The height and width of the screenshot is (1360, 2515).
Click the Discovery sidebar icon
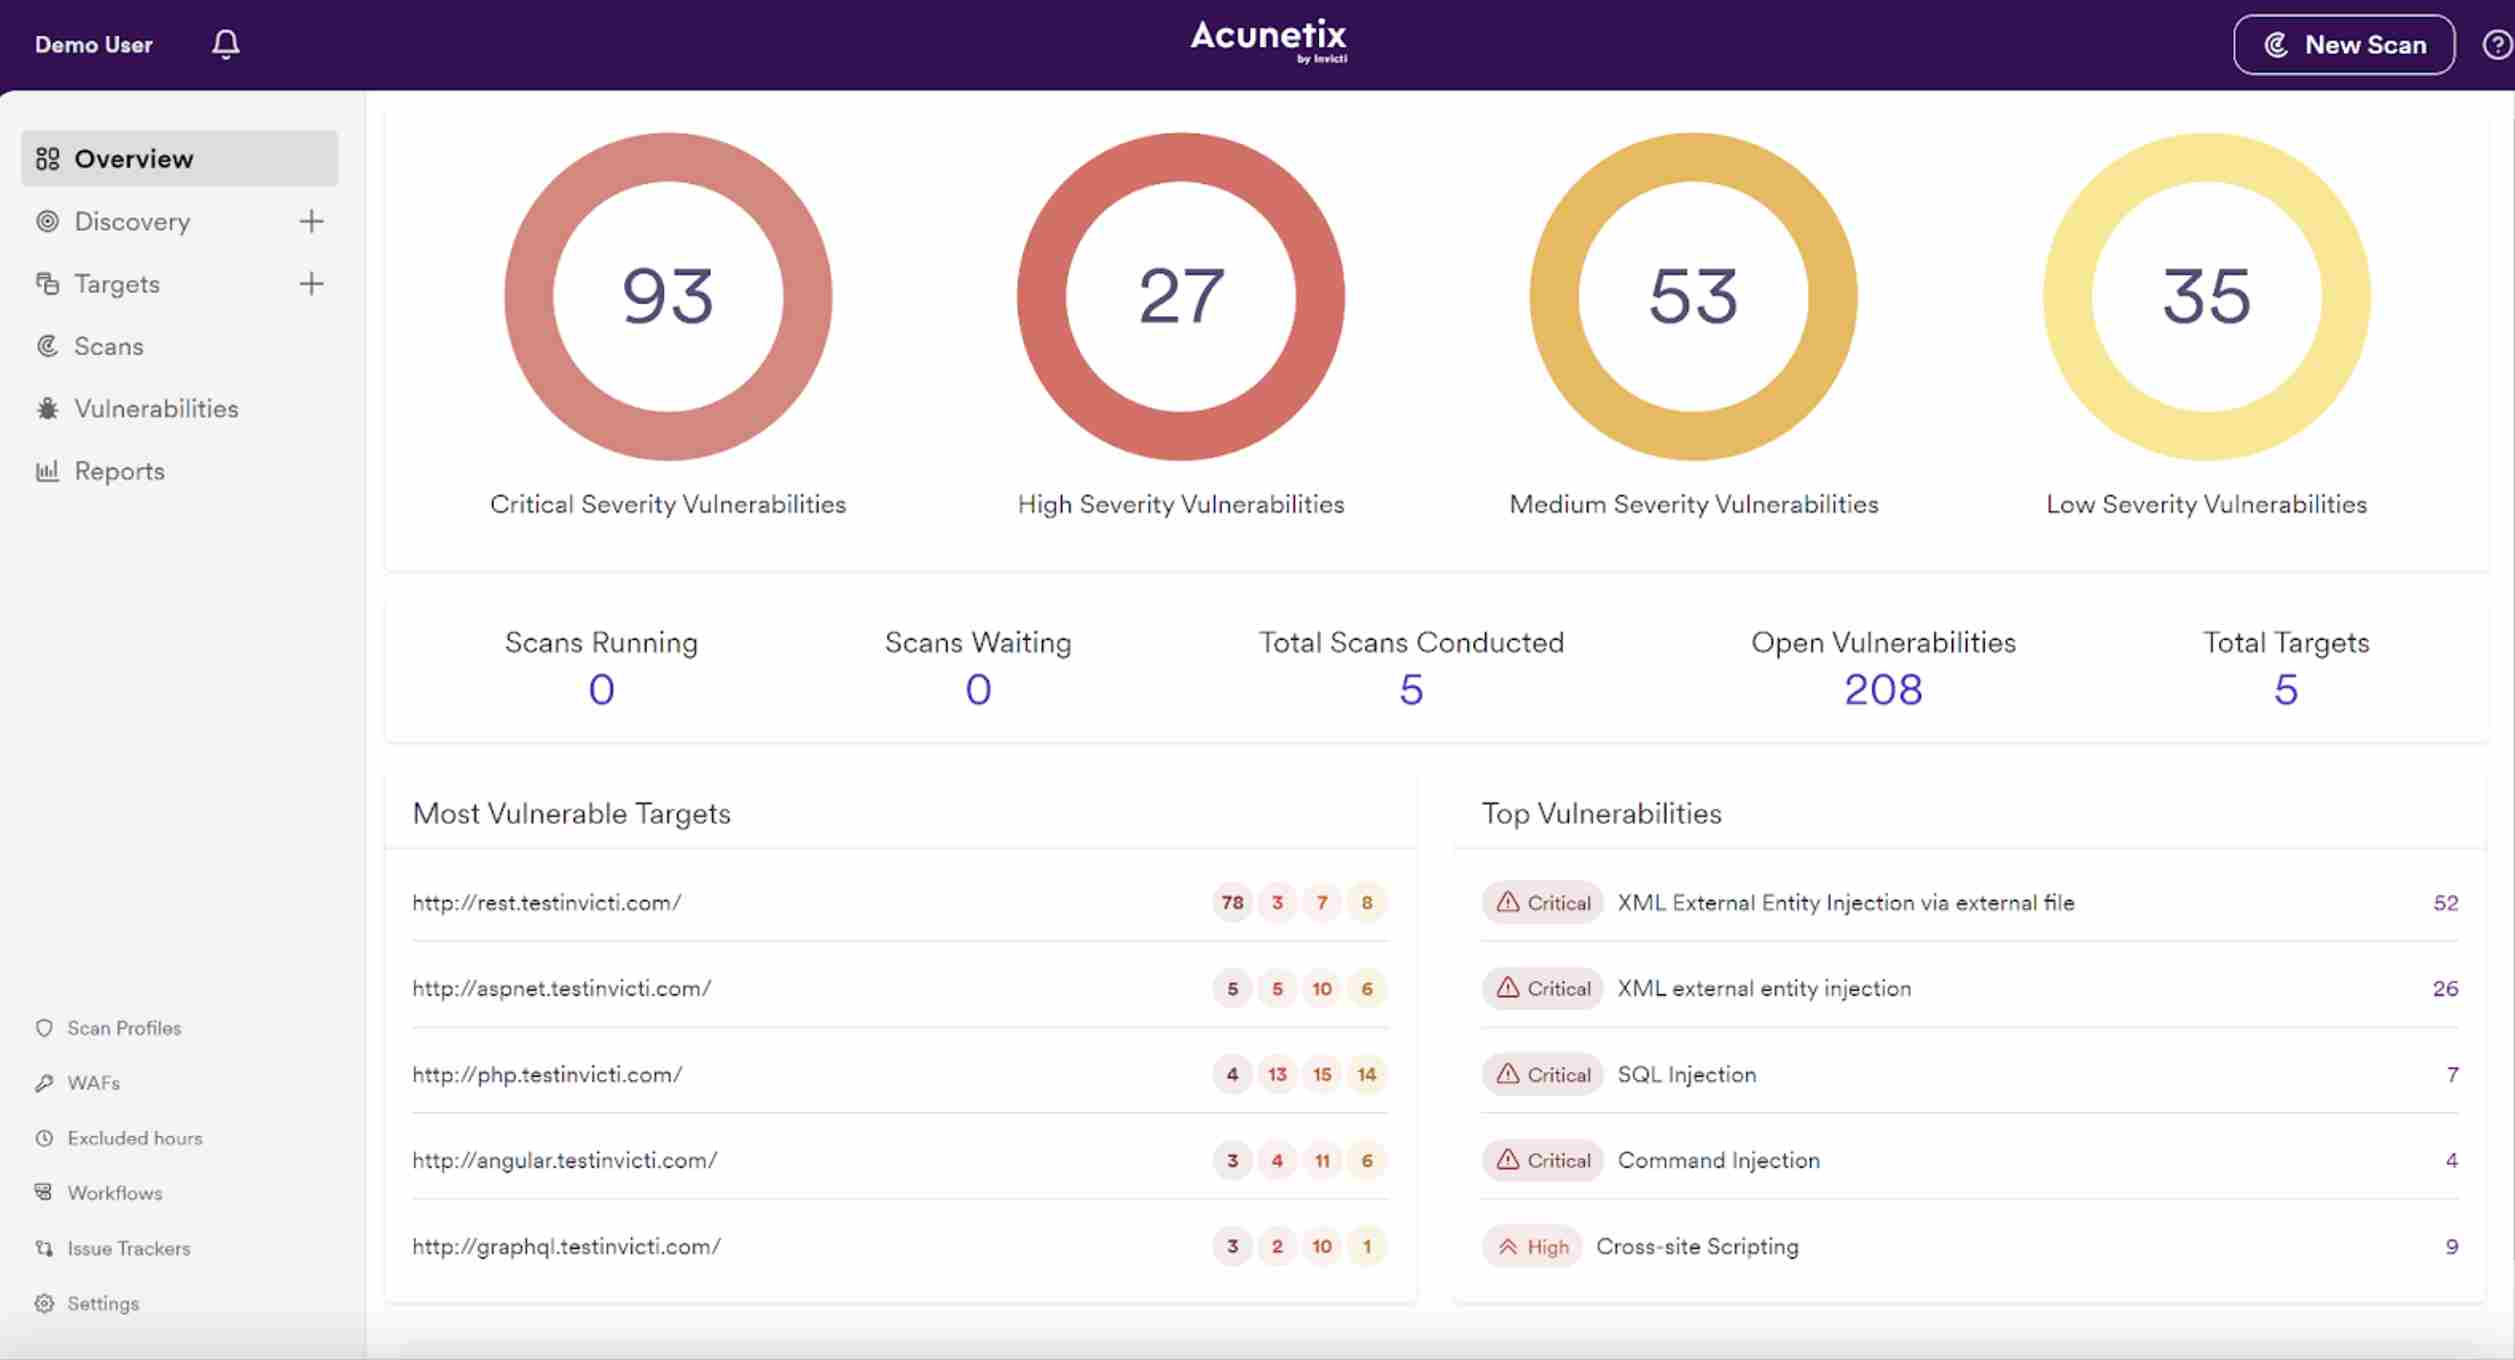click(x=45, y=219)
